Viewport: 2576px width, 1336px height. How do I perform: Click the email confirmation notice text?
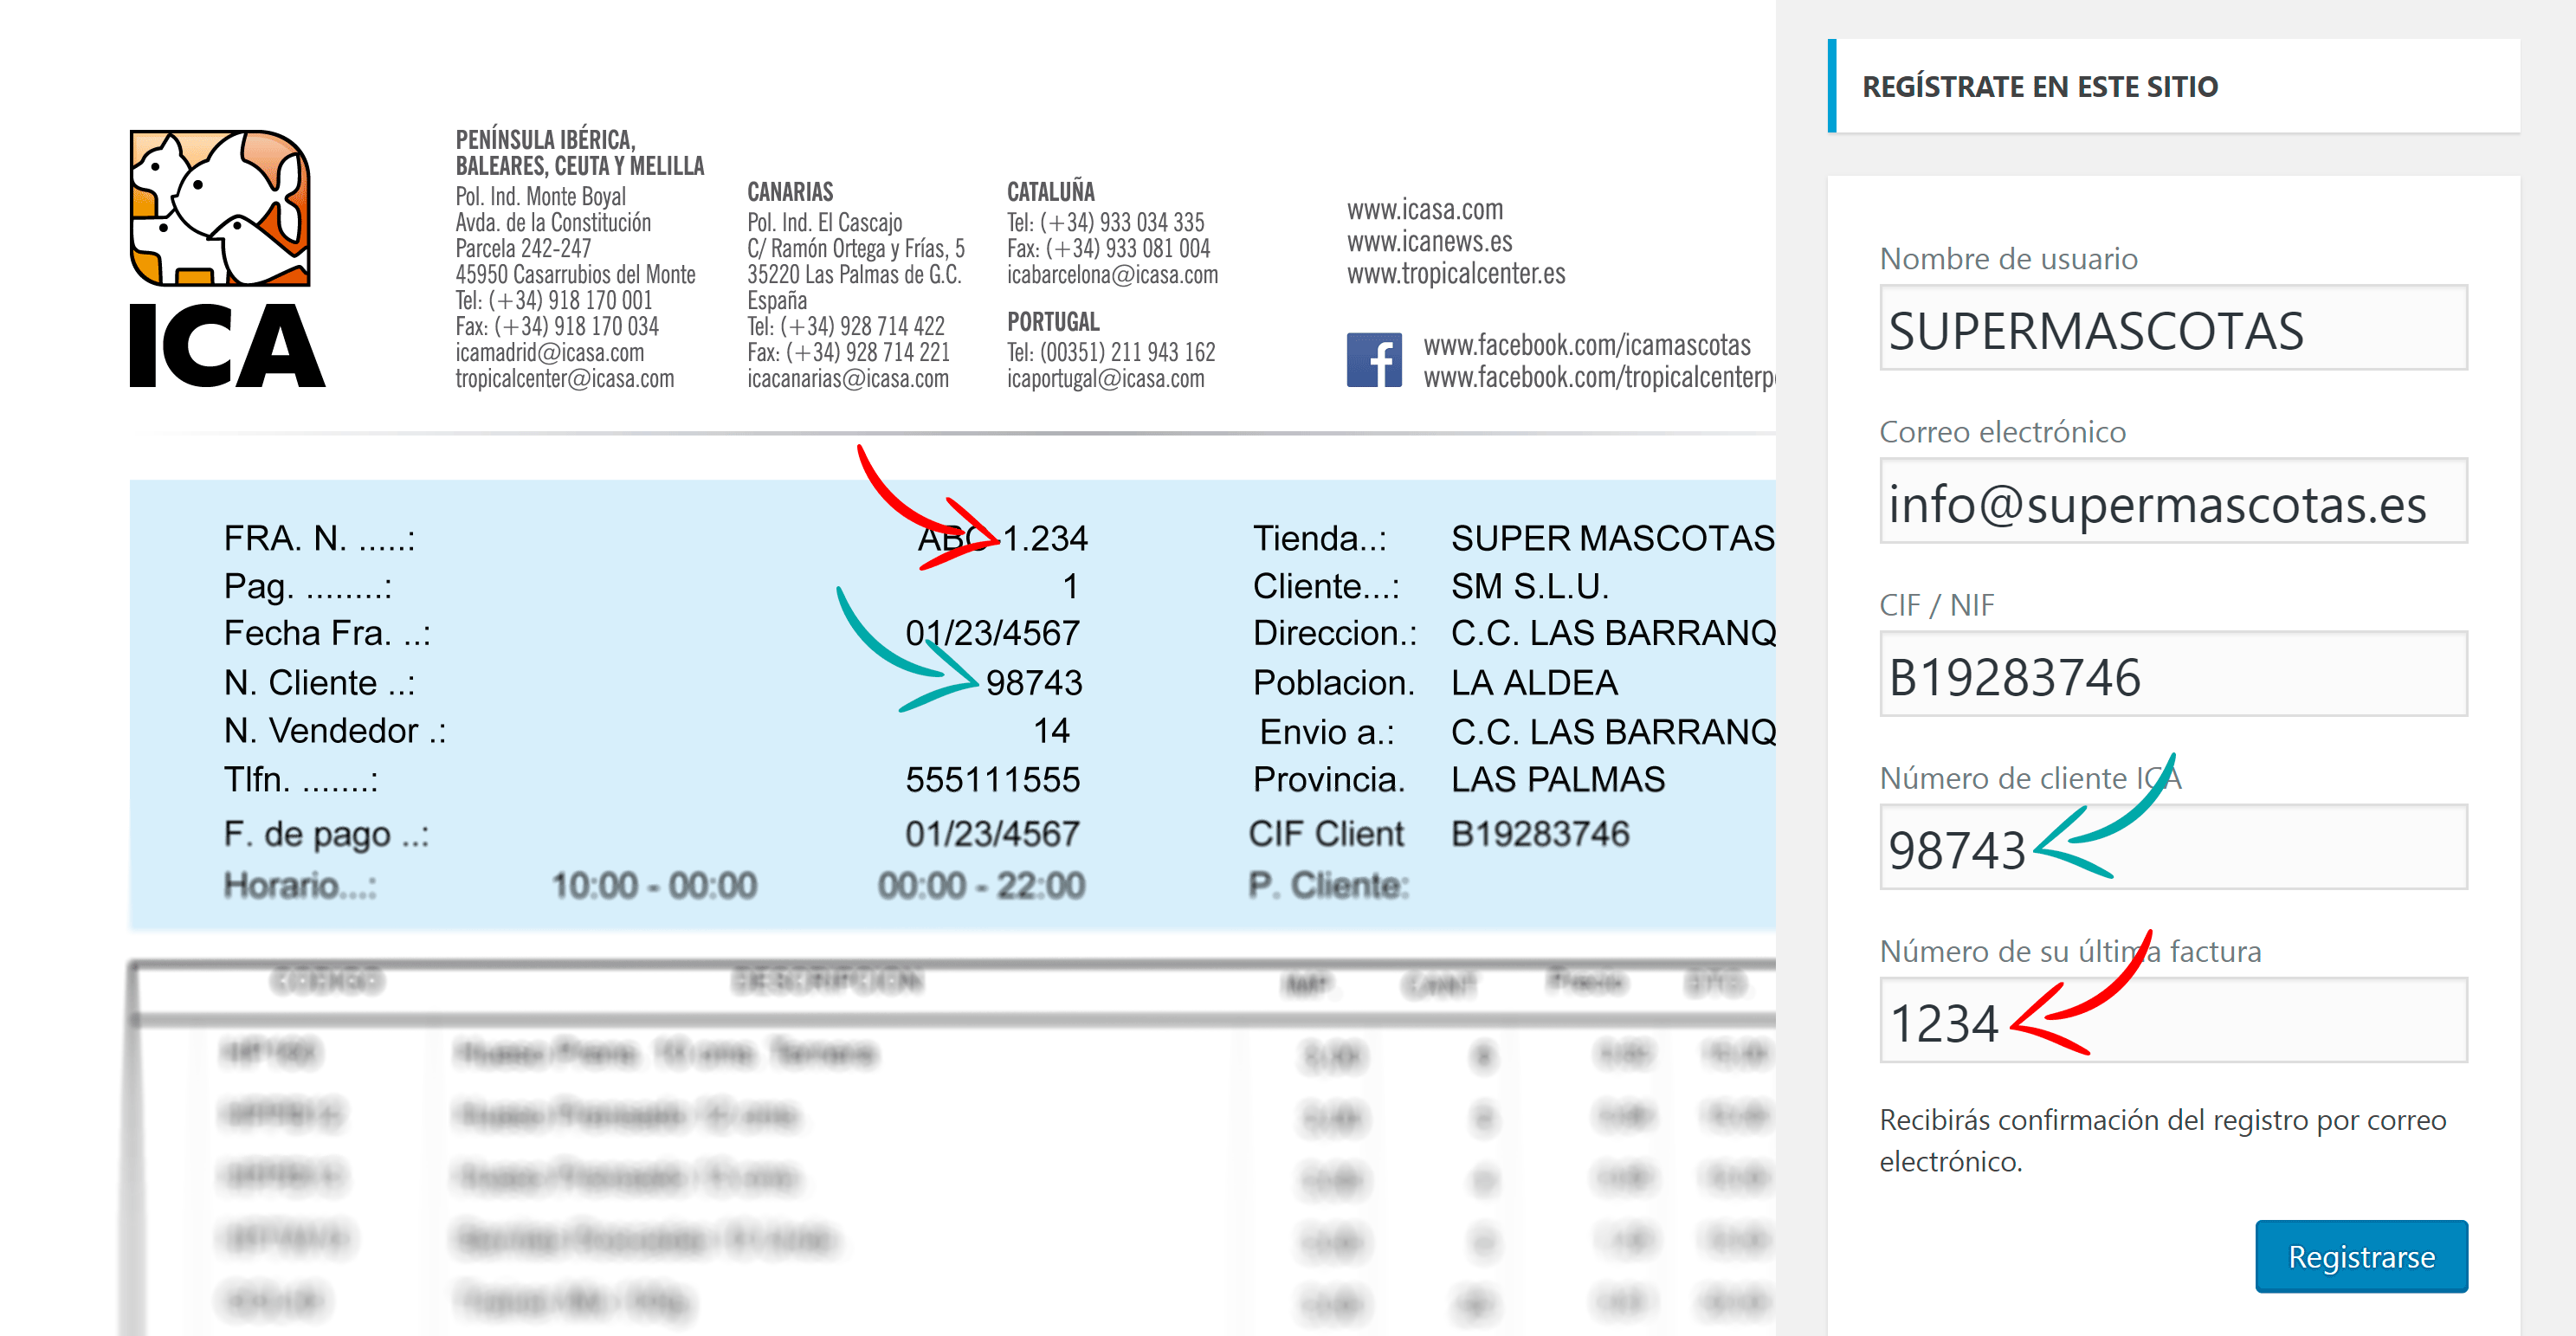click(x=2162, y=1140)
